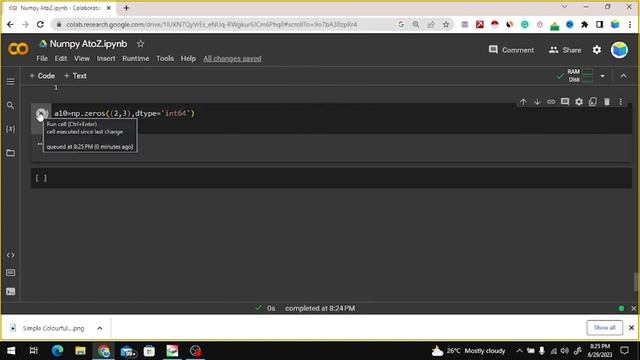Click Show all downloads button

tap(604, 327)
